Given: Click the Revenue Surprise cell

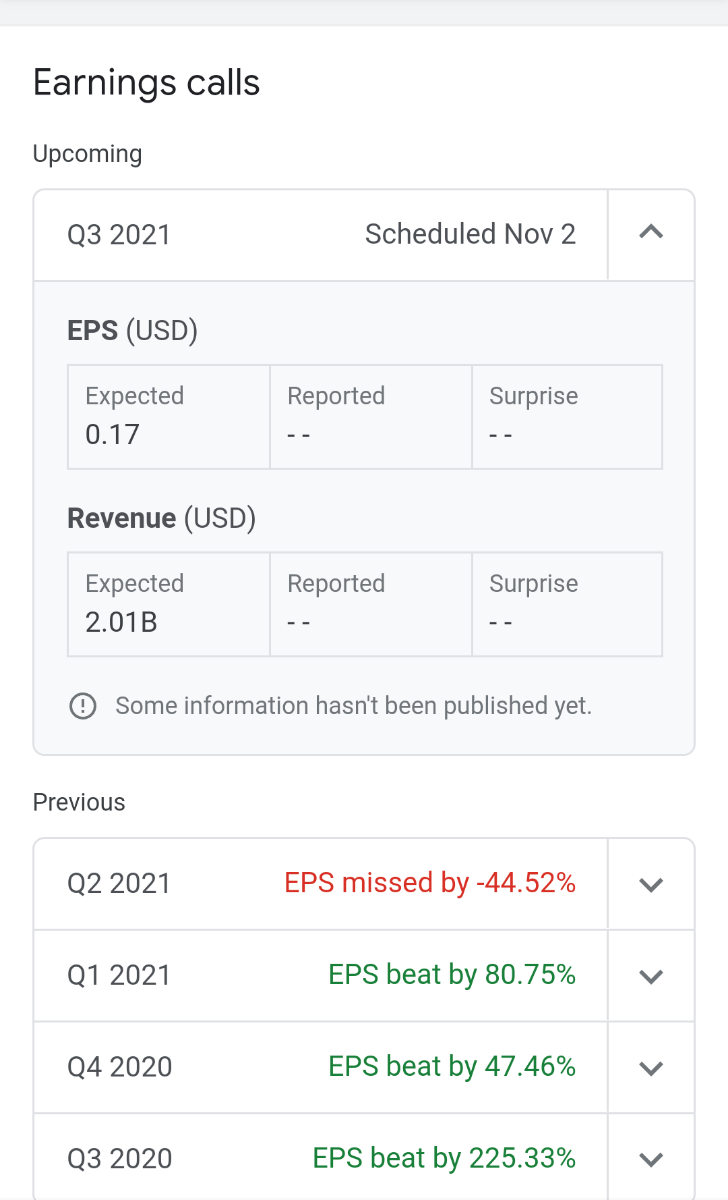Looking at the screenshot, I should [566, 604].
